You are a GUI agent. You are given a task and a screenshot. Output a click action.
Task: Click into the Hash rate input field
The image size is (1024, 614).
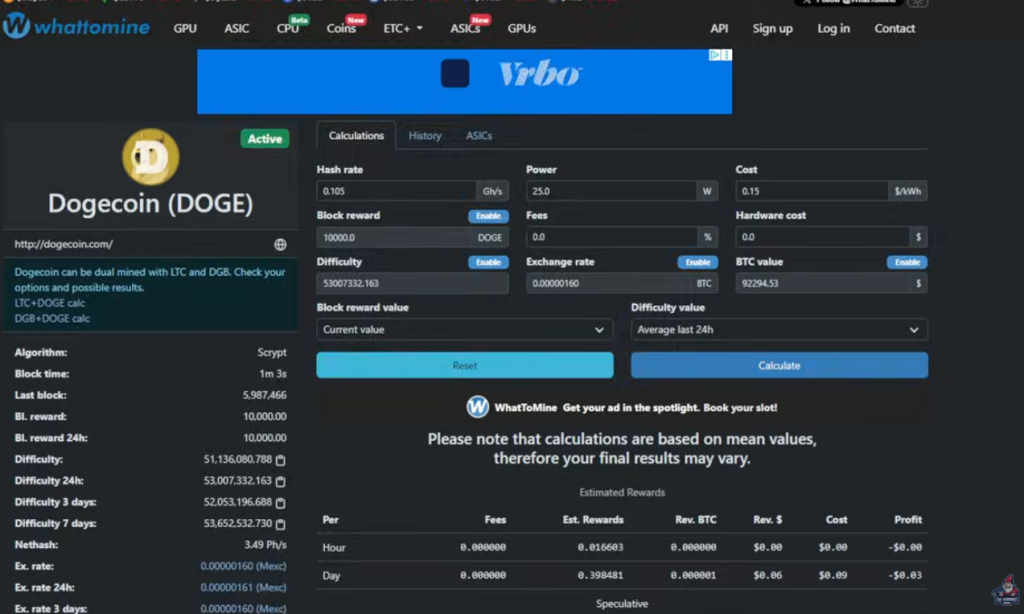pyautogui.click(x=396, y=191)
